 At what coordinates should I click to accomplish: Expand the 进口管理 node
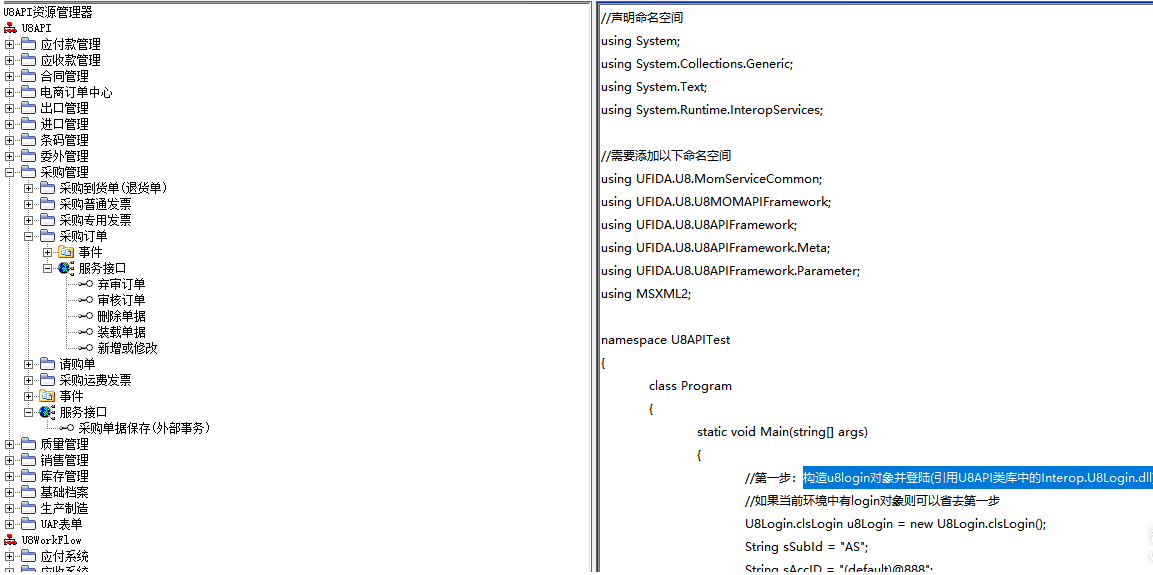pyautogui.click(x=9, y=124)
